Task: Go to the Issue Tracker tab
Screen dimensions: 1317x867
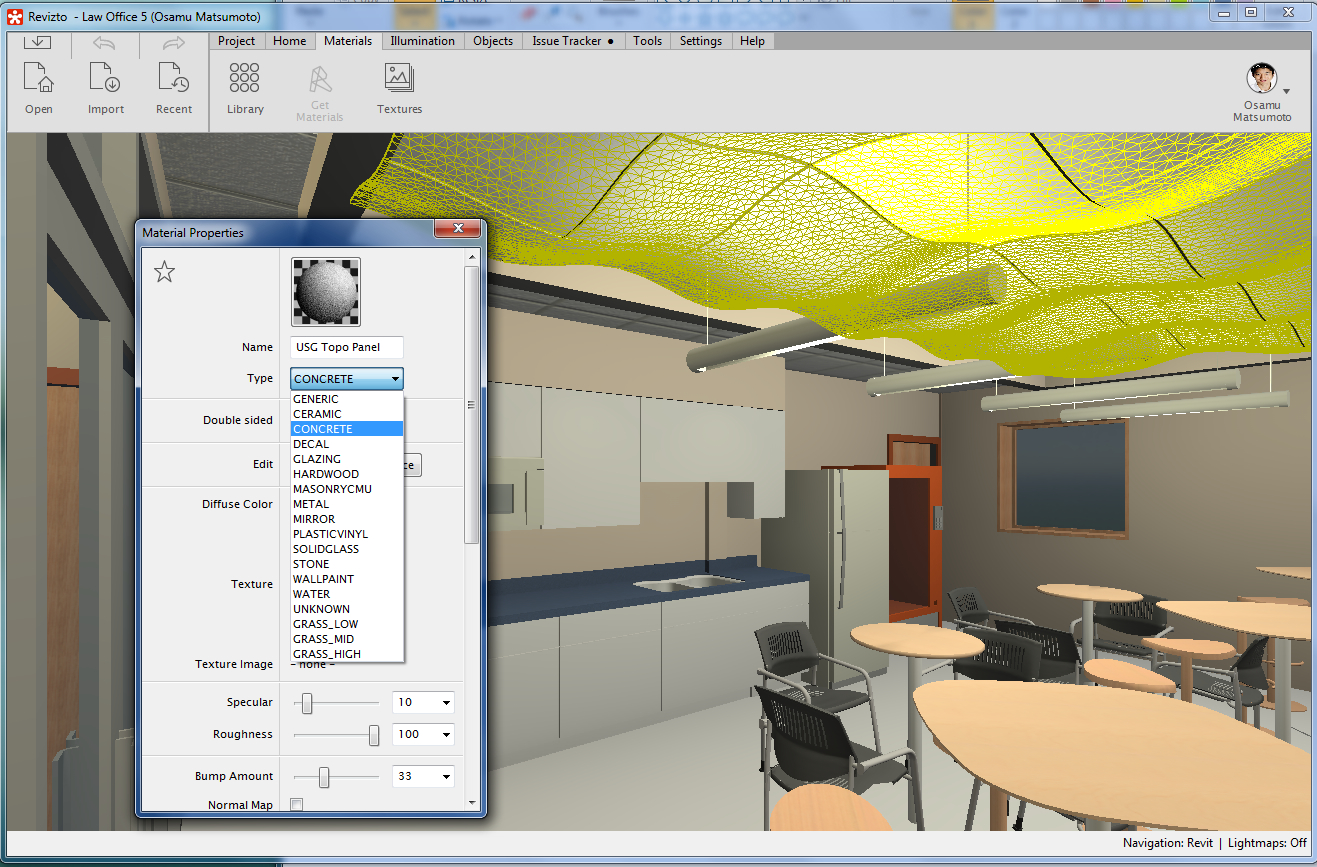Action: [x=573, y=41]
